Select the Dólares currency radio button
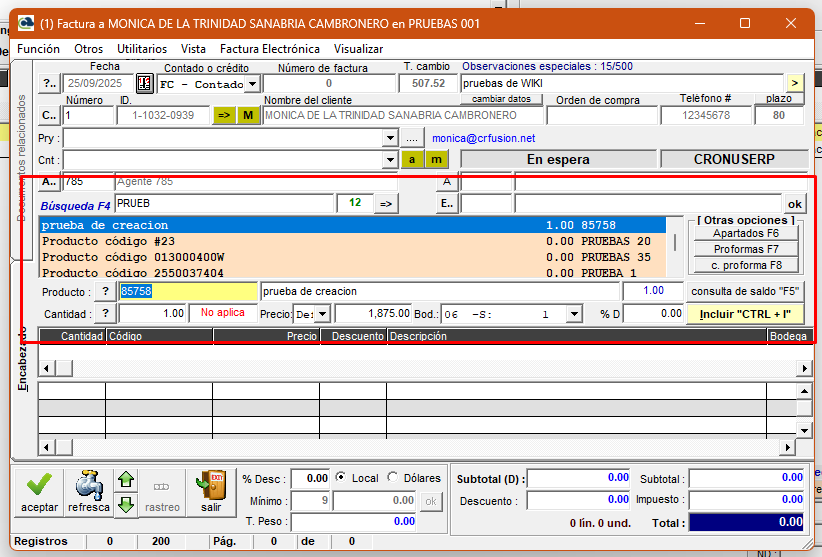The height and width of the screenshot is (557, 822). (392, 478)
